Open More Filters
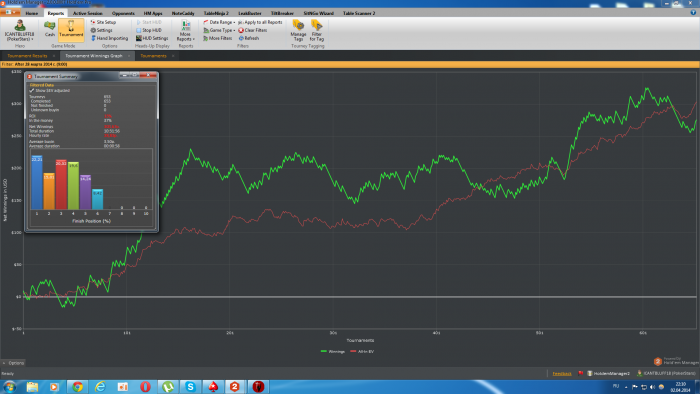 217,38
